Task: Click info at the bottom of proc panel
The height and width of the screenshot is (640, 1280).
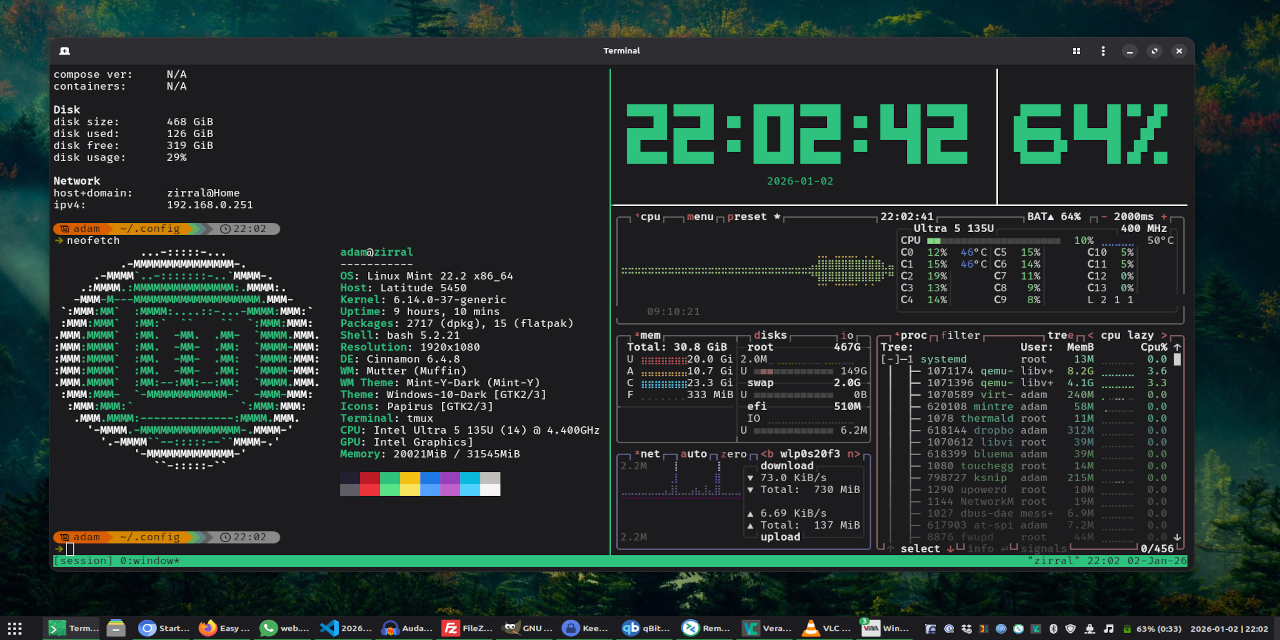Action: tap(979, 548)
